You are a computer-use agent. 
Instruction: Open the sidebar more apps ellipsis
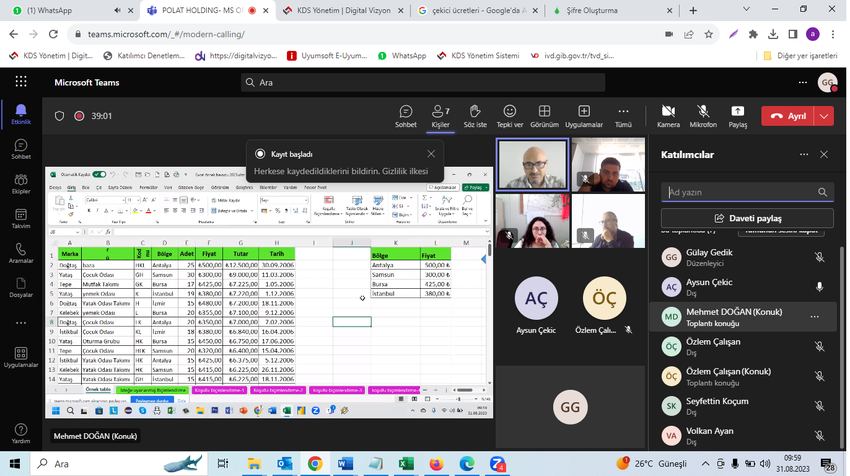21,323
